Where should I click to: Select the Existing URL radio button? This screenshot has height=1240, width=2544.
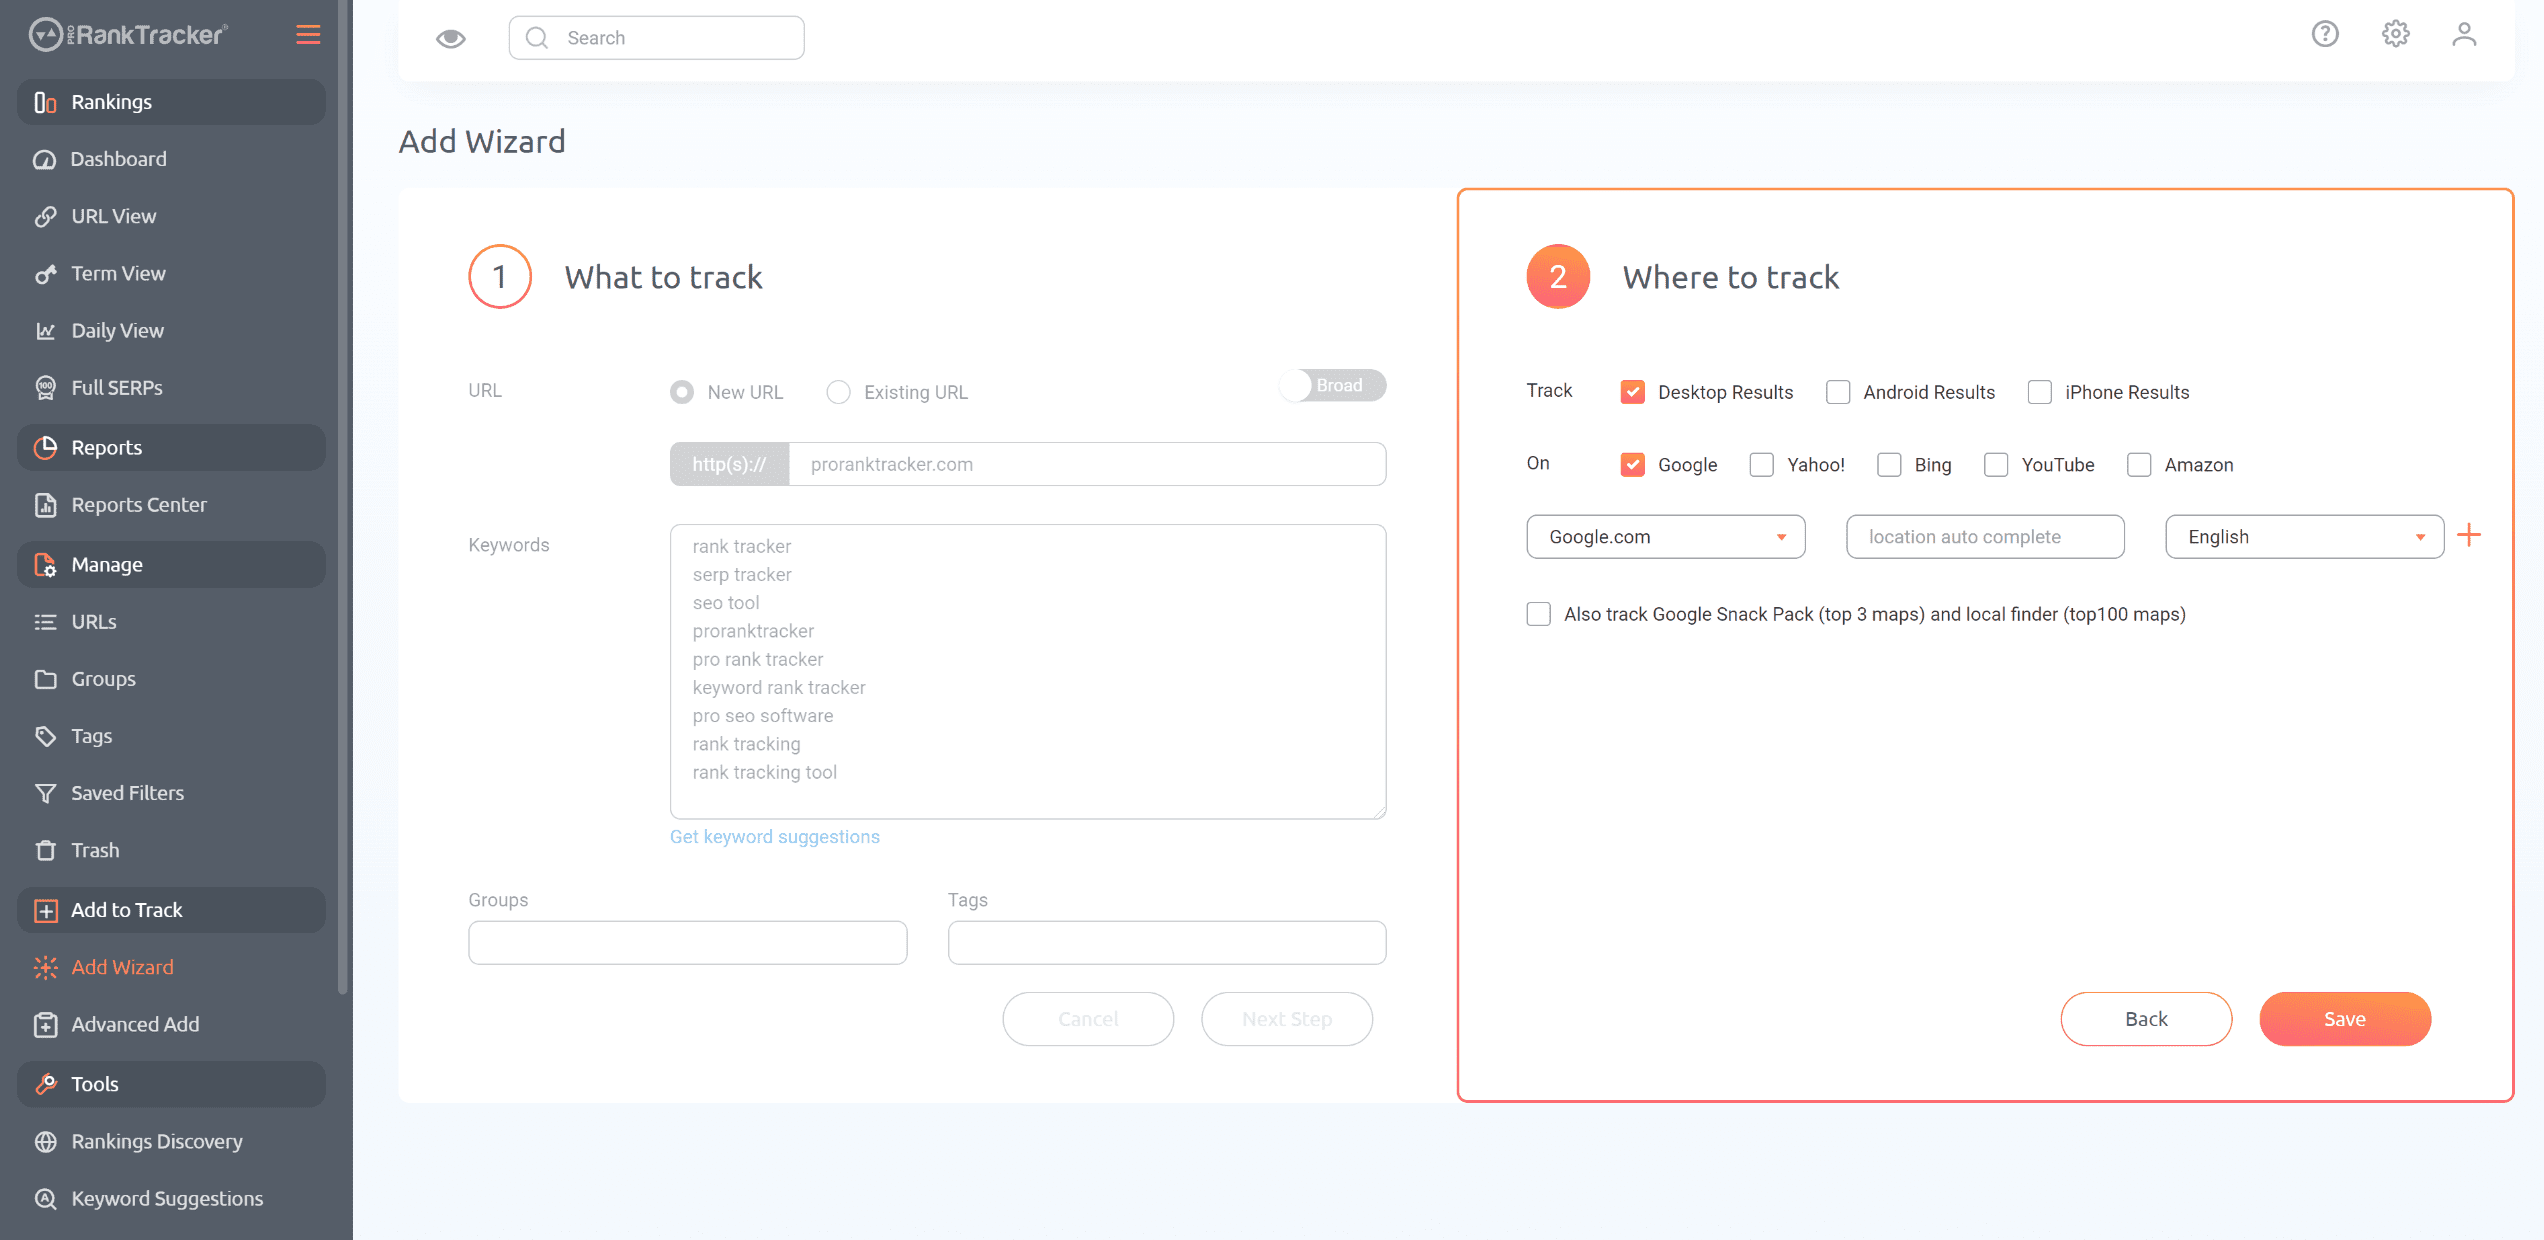point(838,392)
